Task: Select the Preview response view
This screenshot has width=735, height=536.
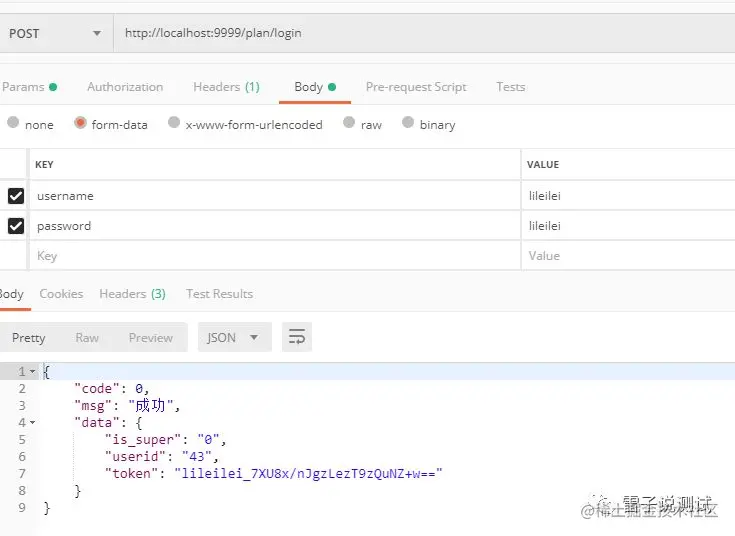Action: (x=151, y=338)
